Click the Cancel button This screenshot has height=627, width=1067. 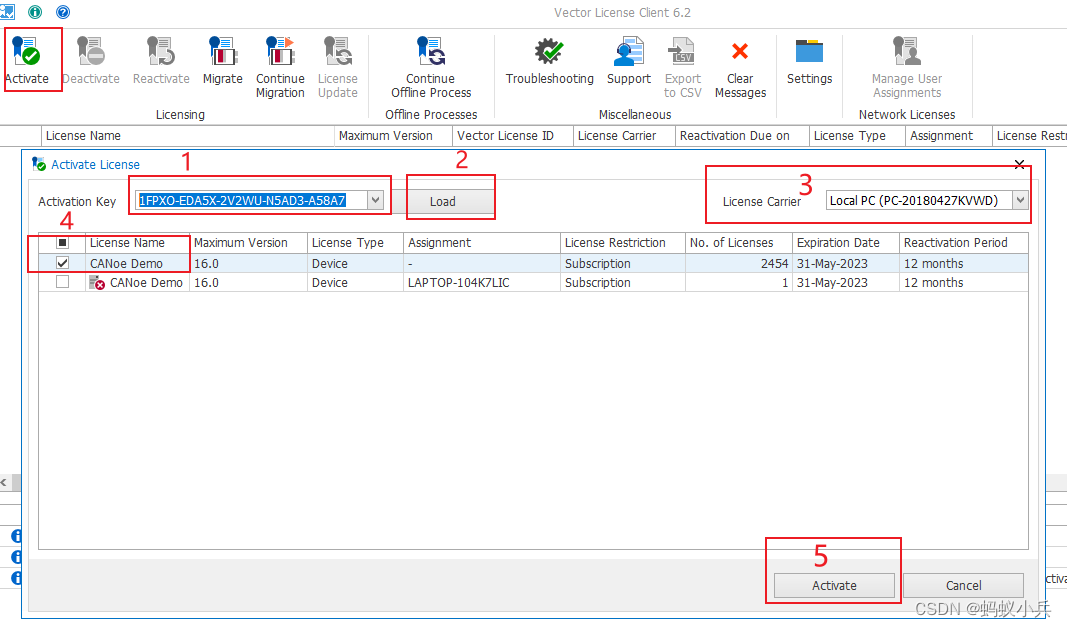tap(963, 585)
